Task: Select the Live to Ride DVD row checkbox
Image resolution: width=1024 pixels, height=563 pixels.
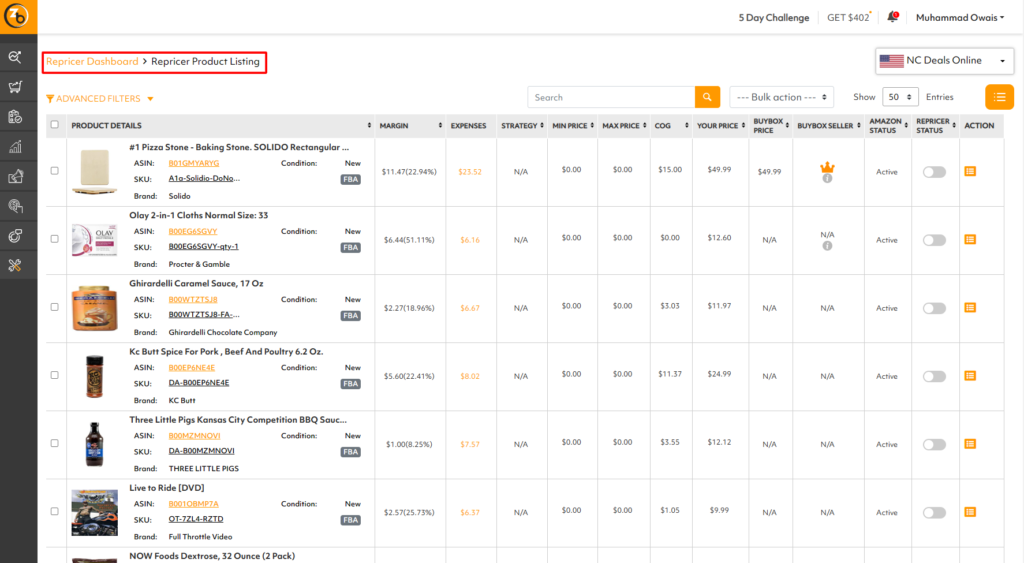Action: (x=55, y=511)
